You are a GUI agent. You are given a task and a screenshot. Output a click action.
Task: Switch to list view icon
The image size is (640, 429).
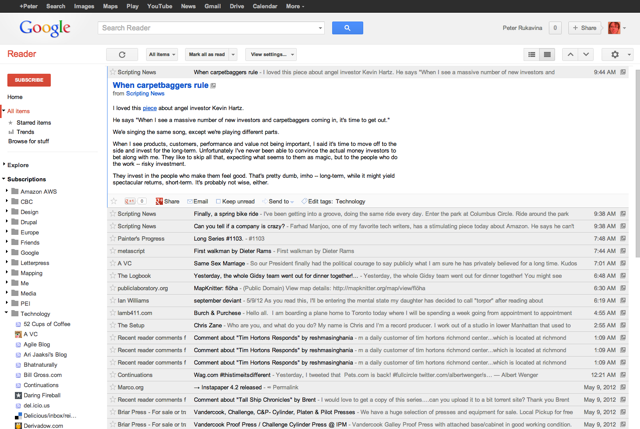pyautogui.click(x=531, y=54)
